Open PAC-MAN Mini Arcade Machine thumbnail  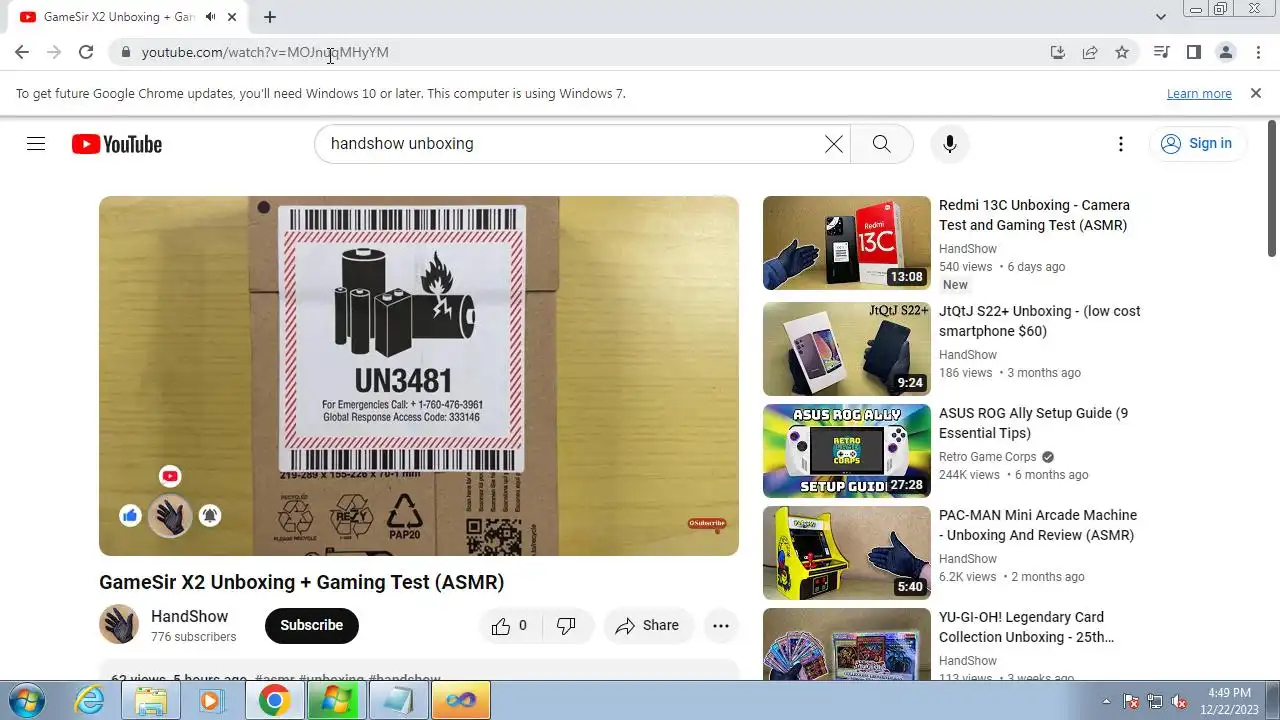[x=847, y=553]
